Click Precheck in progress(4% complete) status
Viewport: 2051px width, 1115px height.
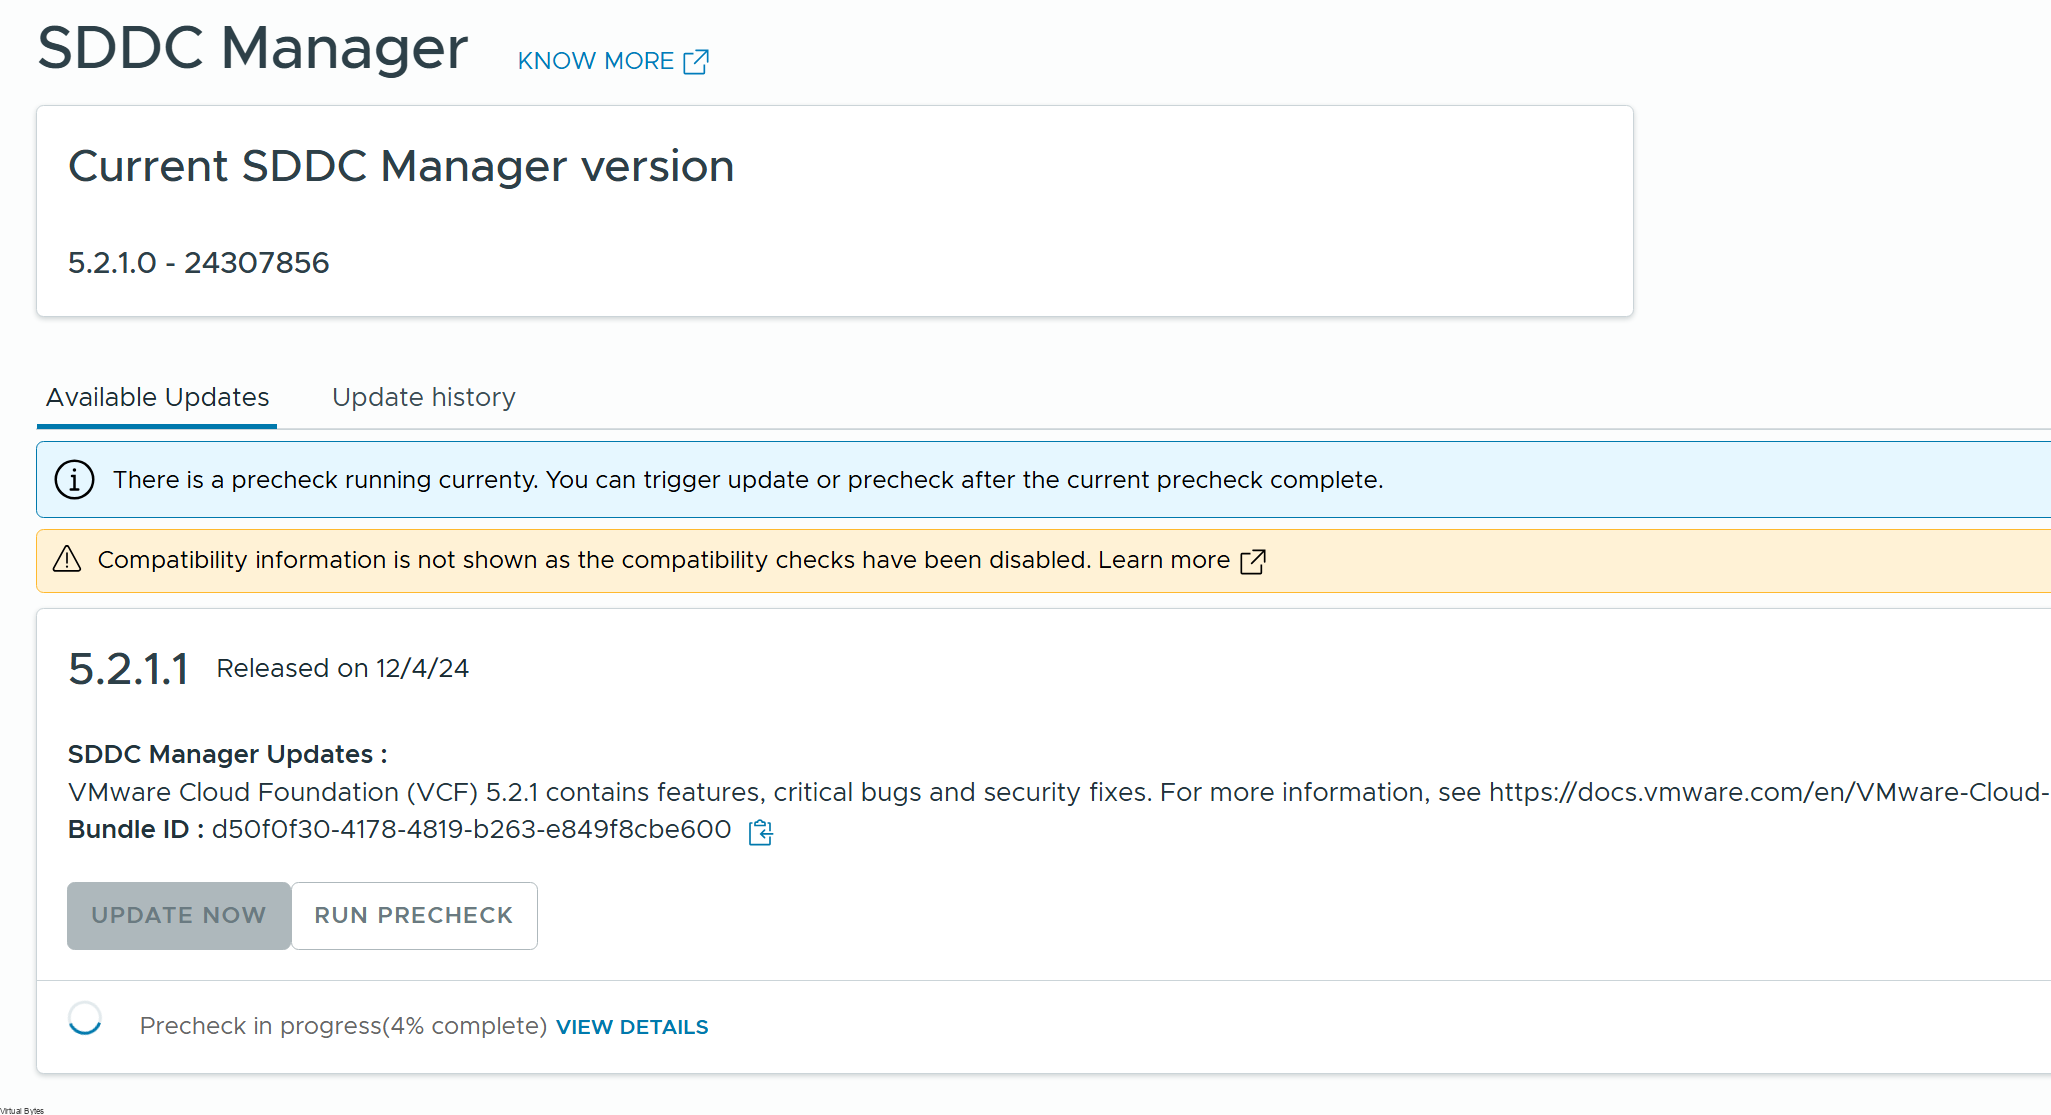click(x=343, y=1026)
